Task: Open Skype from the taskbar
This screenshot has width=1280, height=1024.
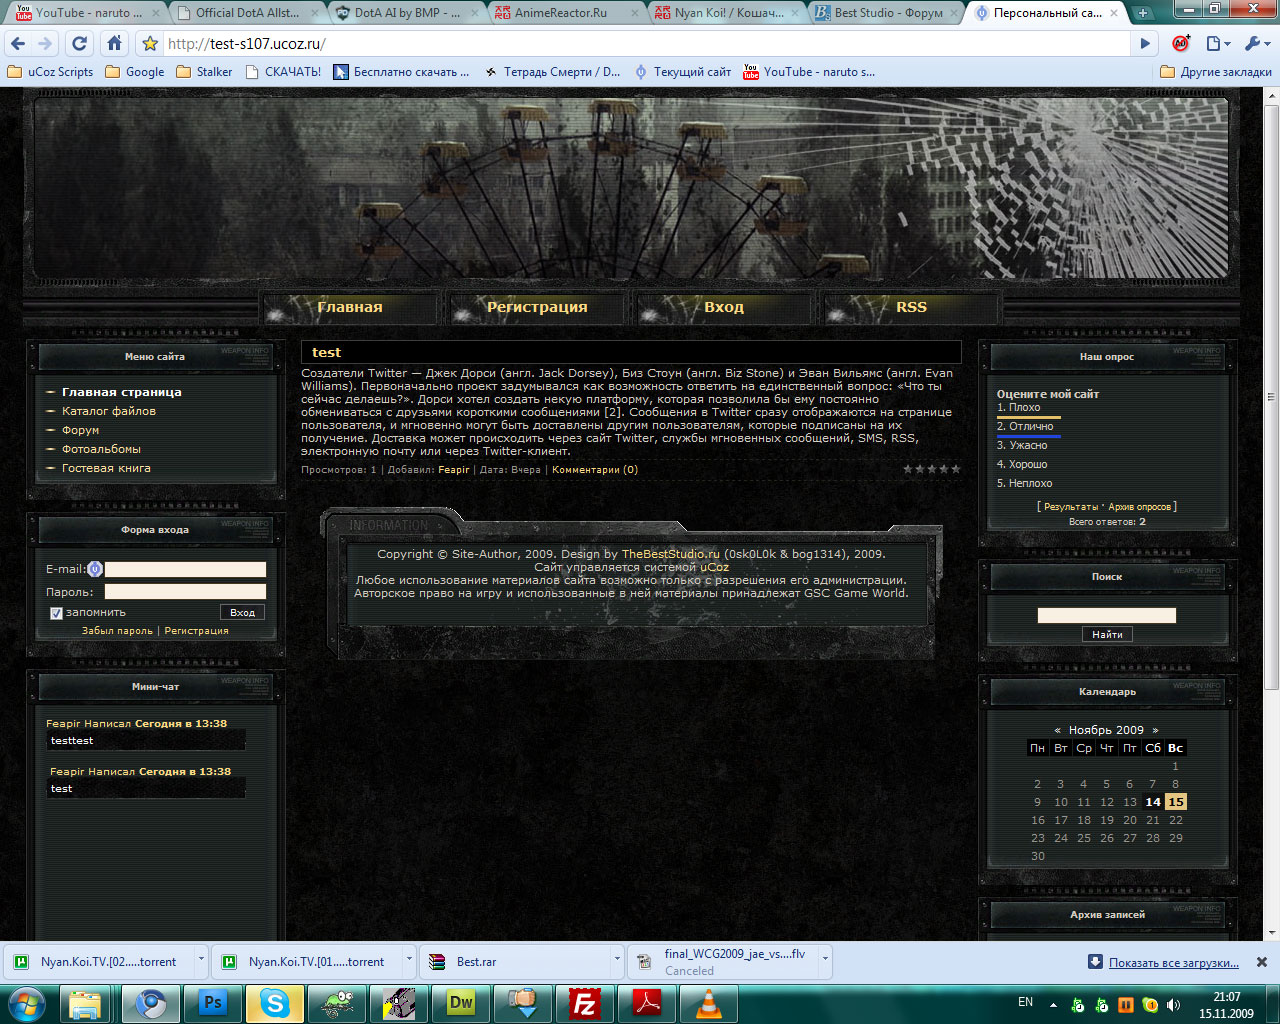Action: pyautogui.click(x=274, y=1003)
